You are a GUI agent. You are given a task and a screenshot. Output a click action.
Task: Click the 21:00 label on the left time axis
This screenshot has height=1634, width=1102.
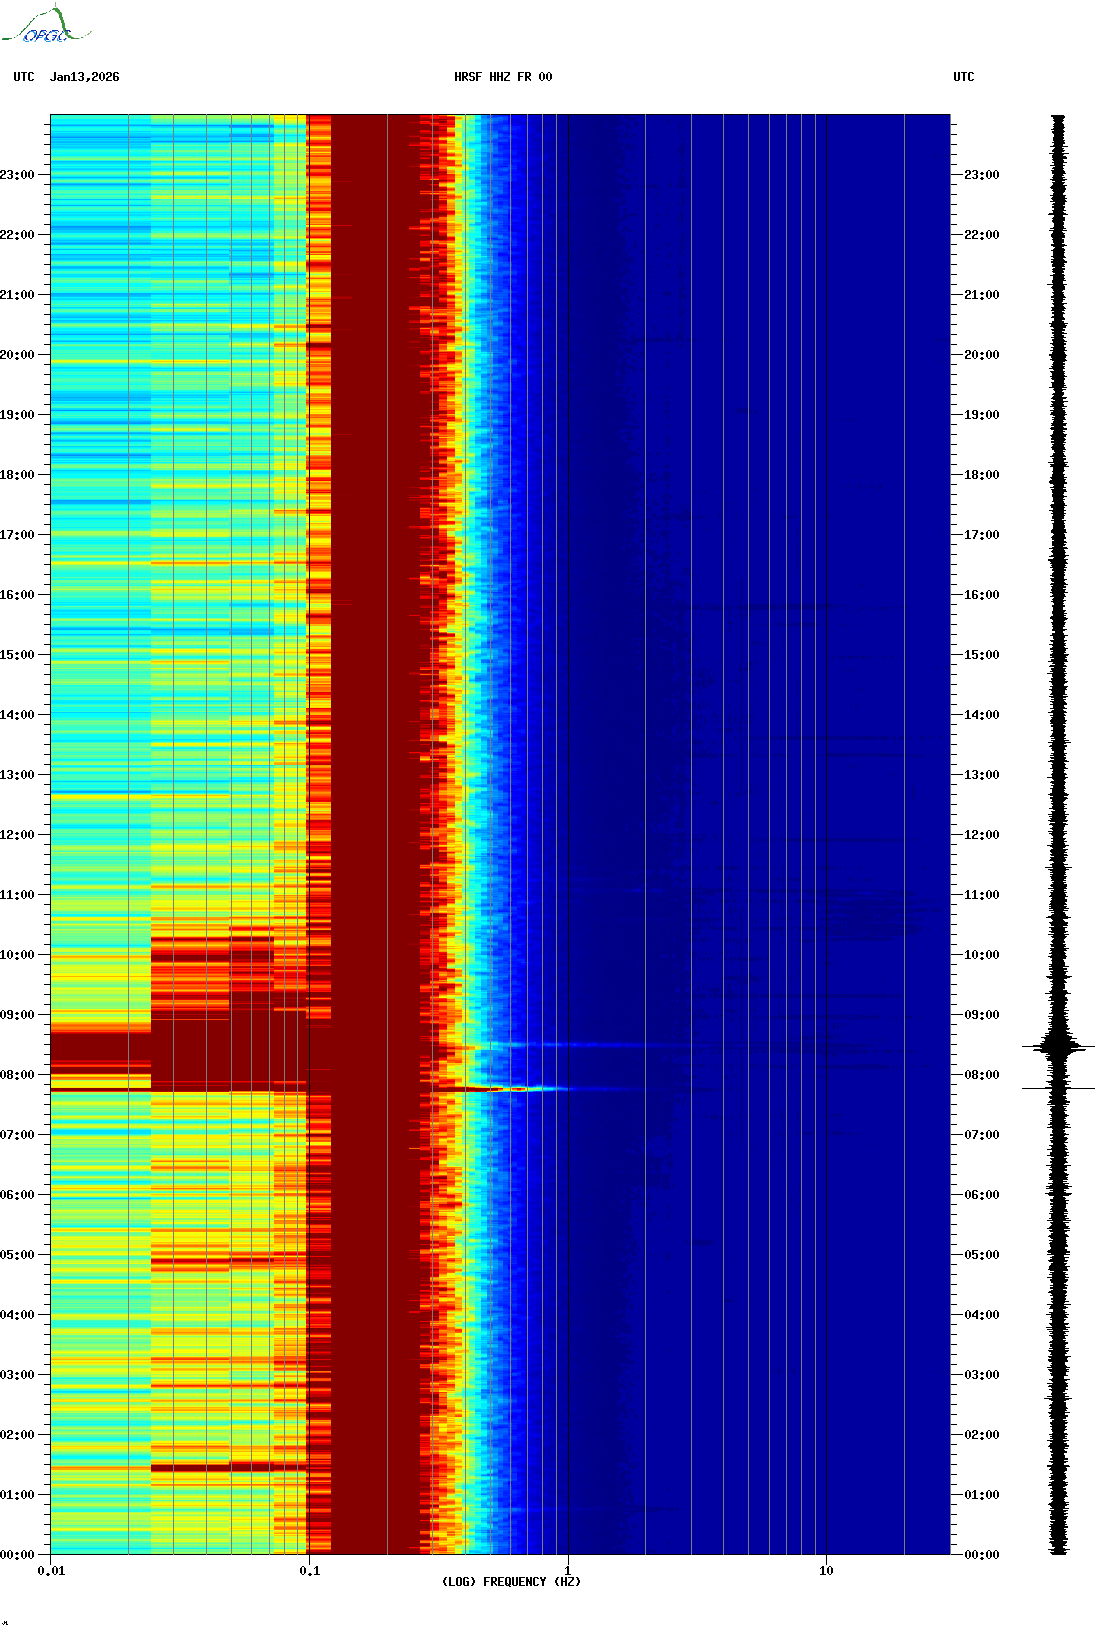17,295
